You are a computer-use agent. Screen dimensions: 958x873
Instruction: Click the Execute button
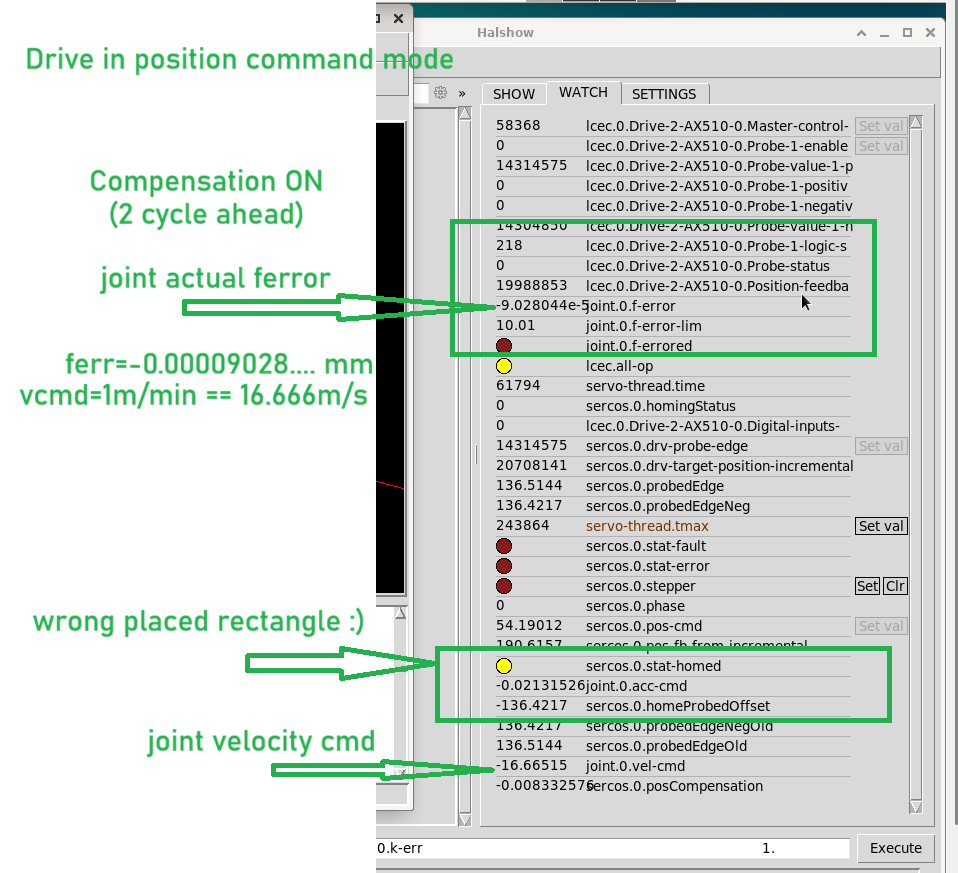click(x=895, y=848)
